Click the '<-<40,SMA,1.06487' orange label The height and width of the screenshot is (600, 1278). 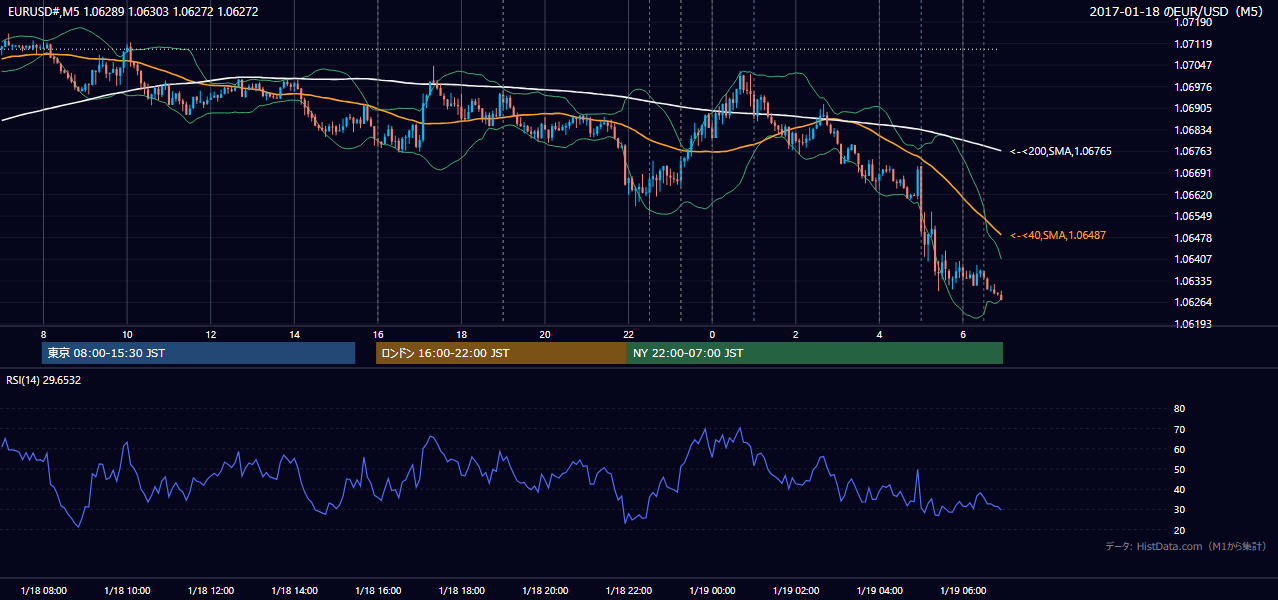(1058, 235)
